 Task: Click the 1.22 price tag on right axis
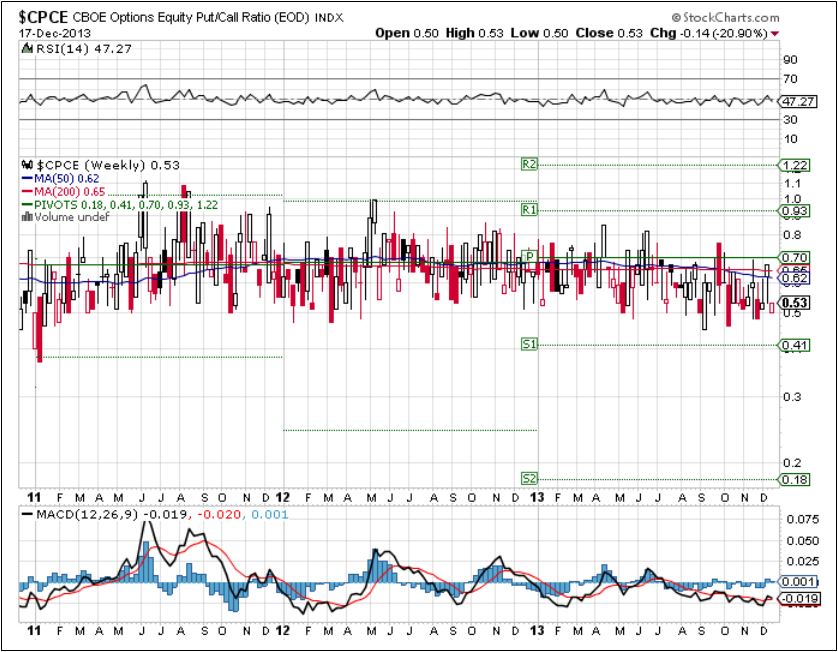(795, 166)
